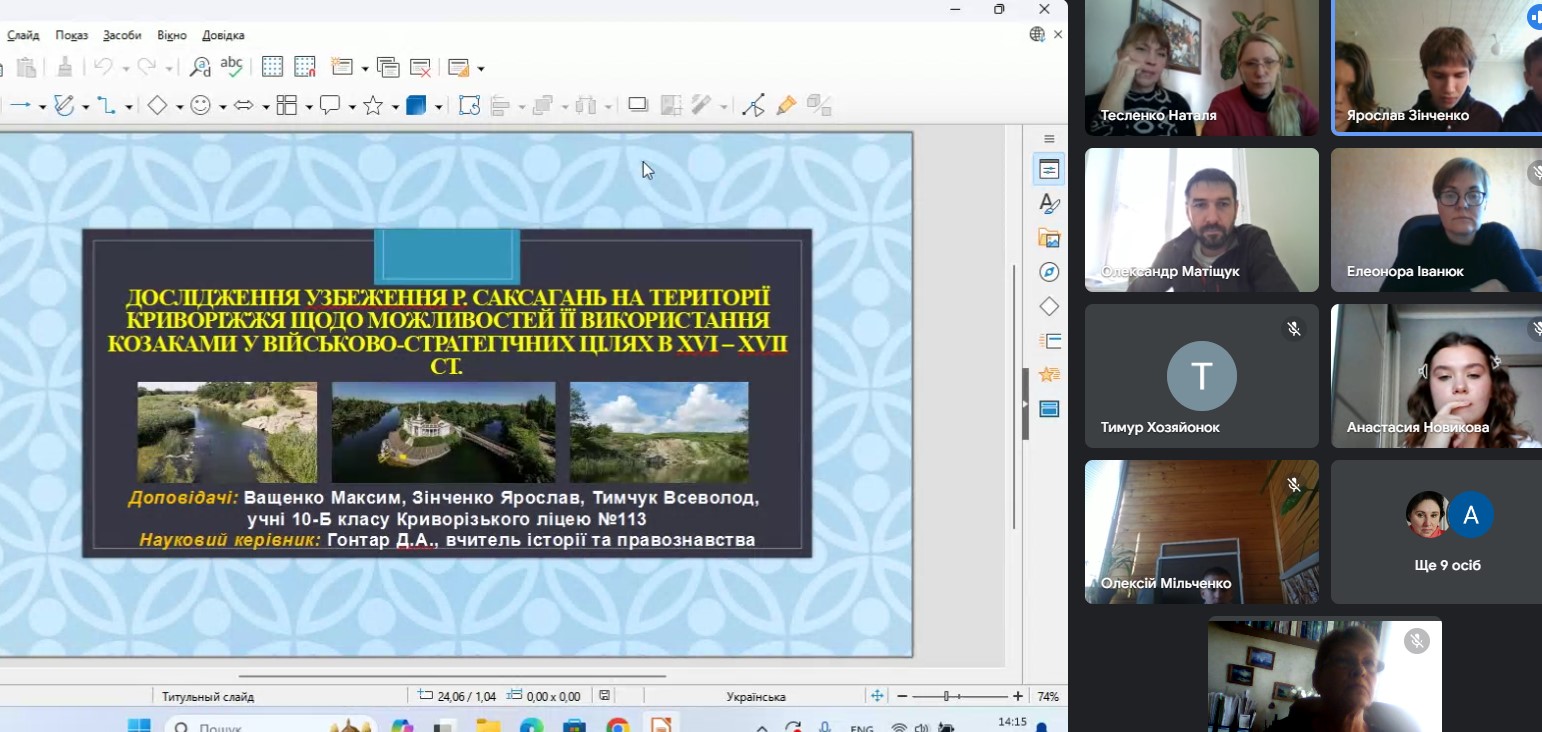This screenshot has width=1542, height=732.
Task: Click the zoom in plus button
Action: (x=1018, y=696)
